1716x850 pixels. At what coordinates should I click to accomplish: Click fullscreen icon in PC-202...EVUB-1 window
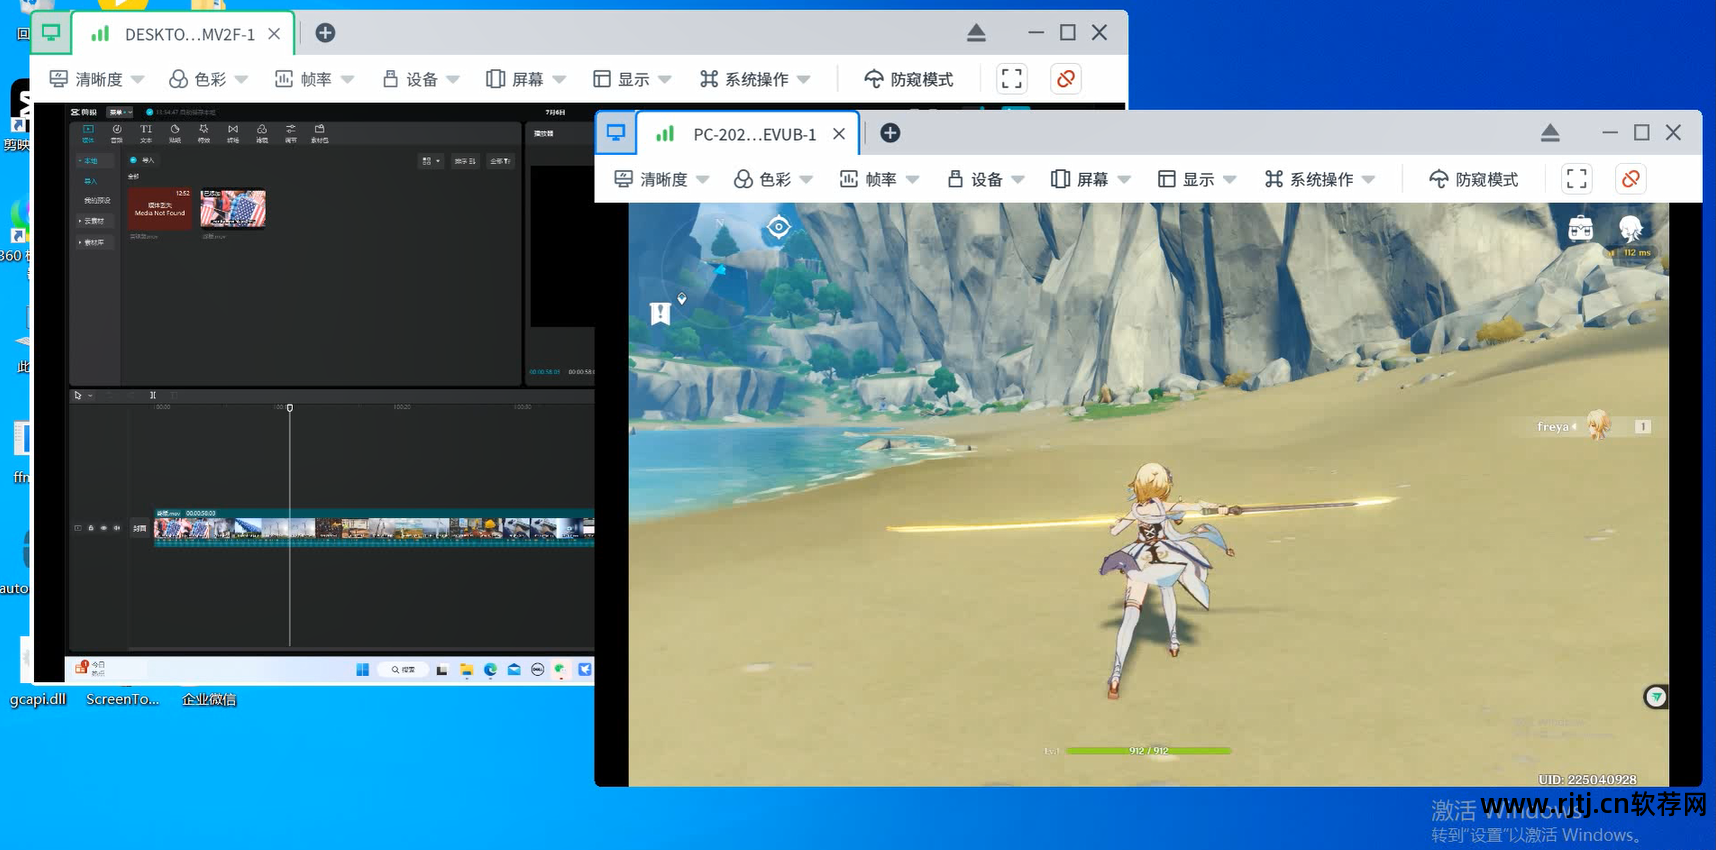1577,179
